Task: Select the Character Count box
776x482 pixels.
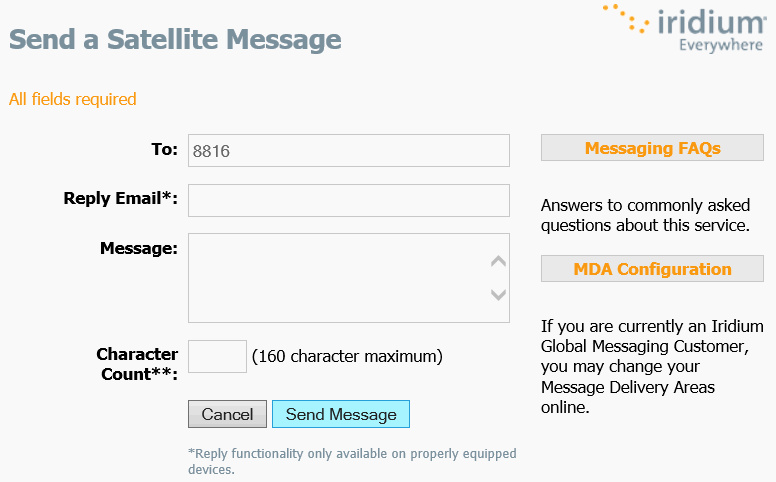Action: point(217,356)
